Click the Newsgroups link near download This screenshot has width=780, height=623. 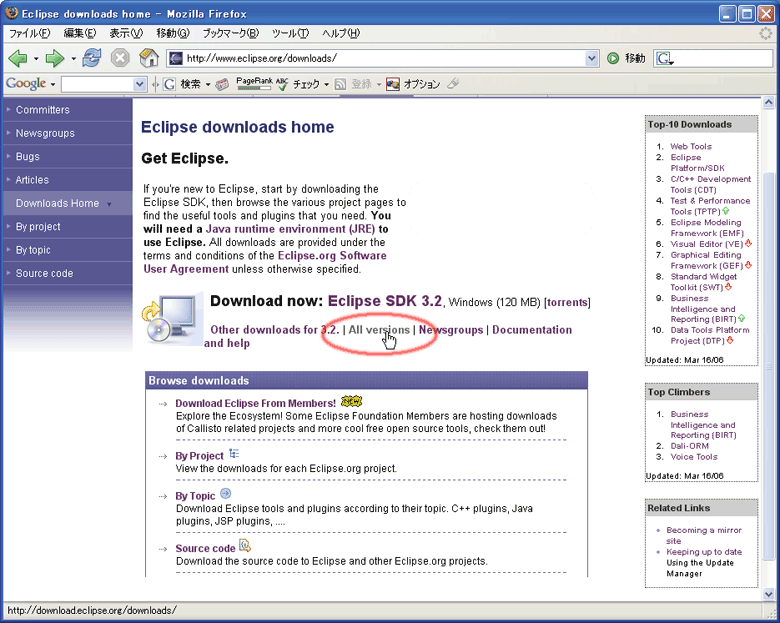click(x=451, y=329)
